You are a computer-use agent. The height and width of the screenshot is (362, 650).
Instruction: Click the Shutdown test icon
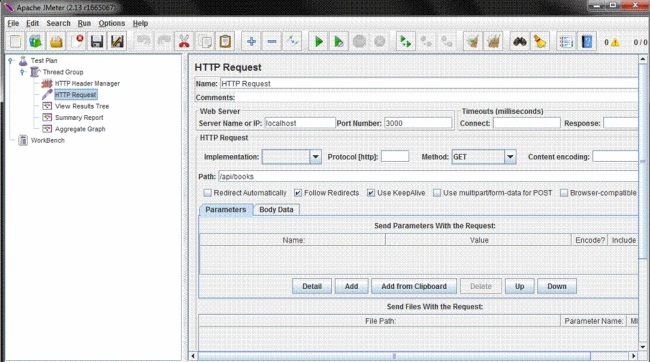(x=380, y=41)
